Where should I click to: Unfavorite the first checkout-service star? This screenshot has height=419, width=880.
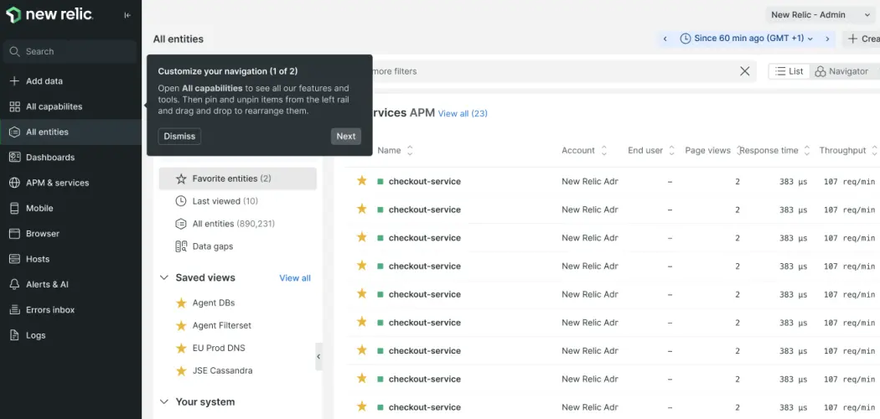click(362, 182)
